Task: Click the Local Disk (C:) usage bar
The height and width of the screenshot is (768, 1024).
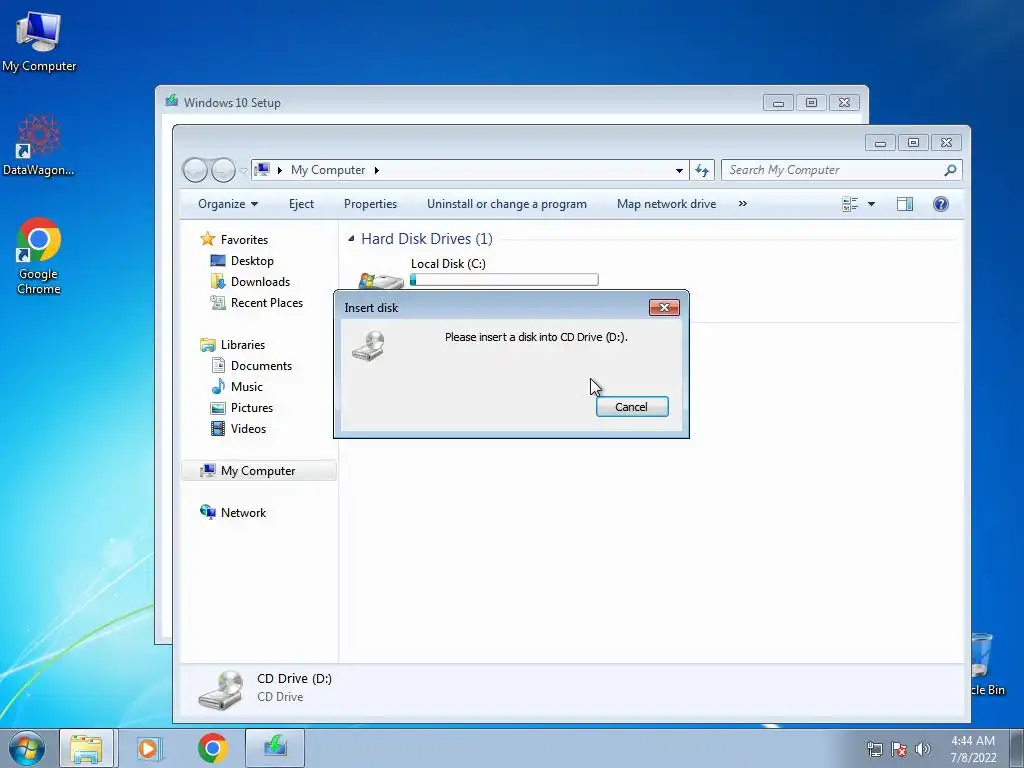Action: click(x=504, y=280)
